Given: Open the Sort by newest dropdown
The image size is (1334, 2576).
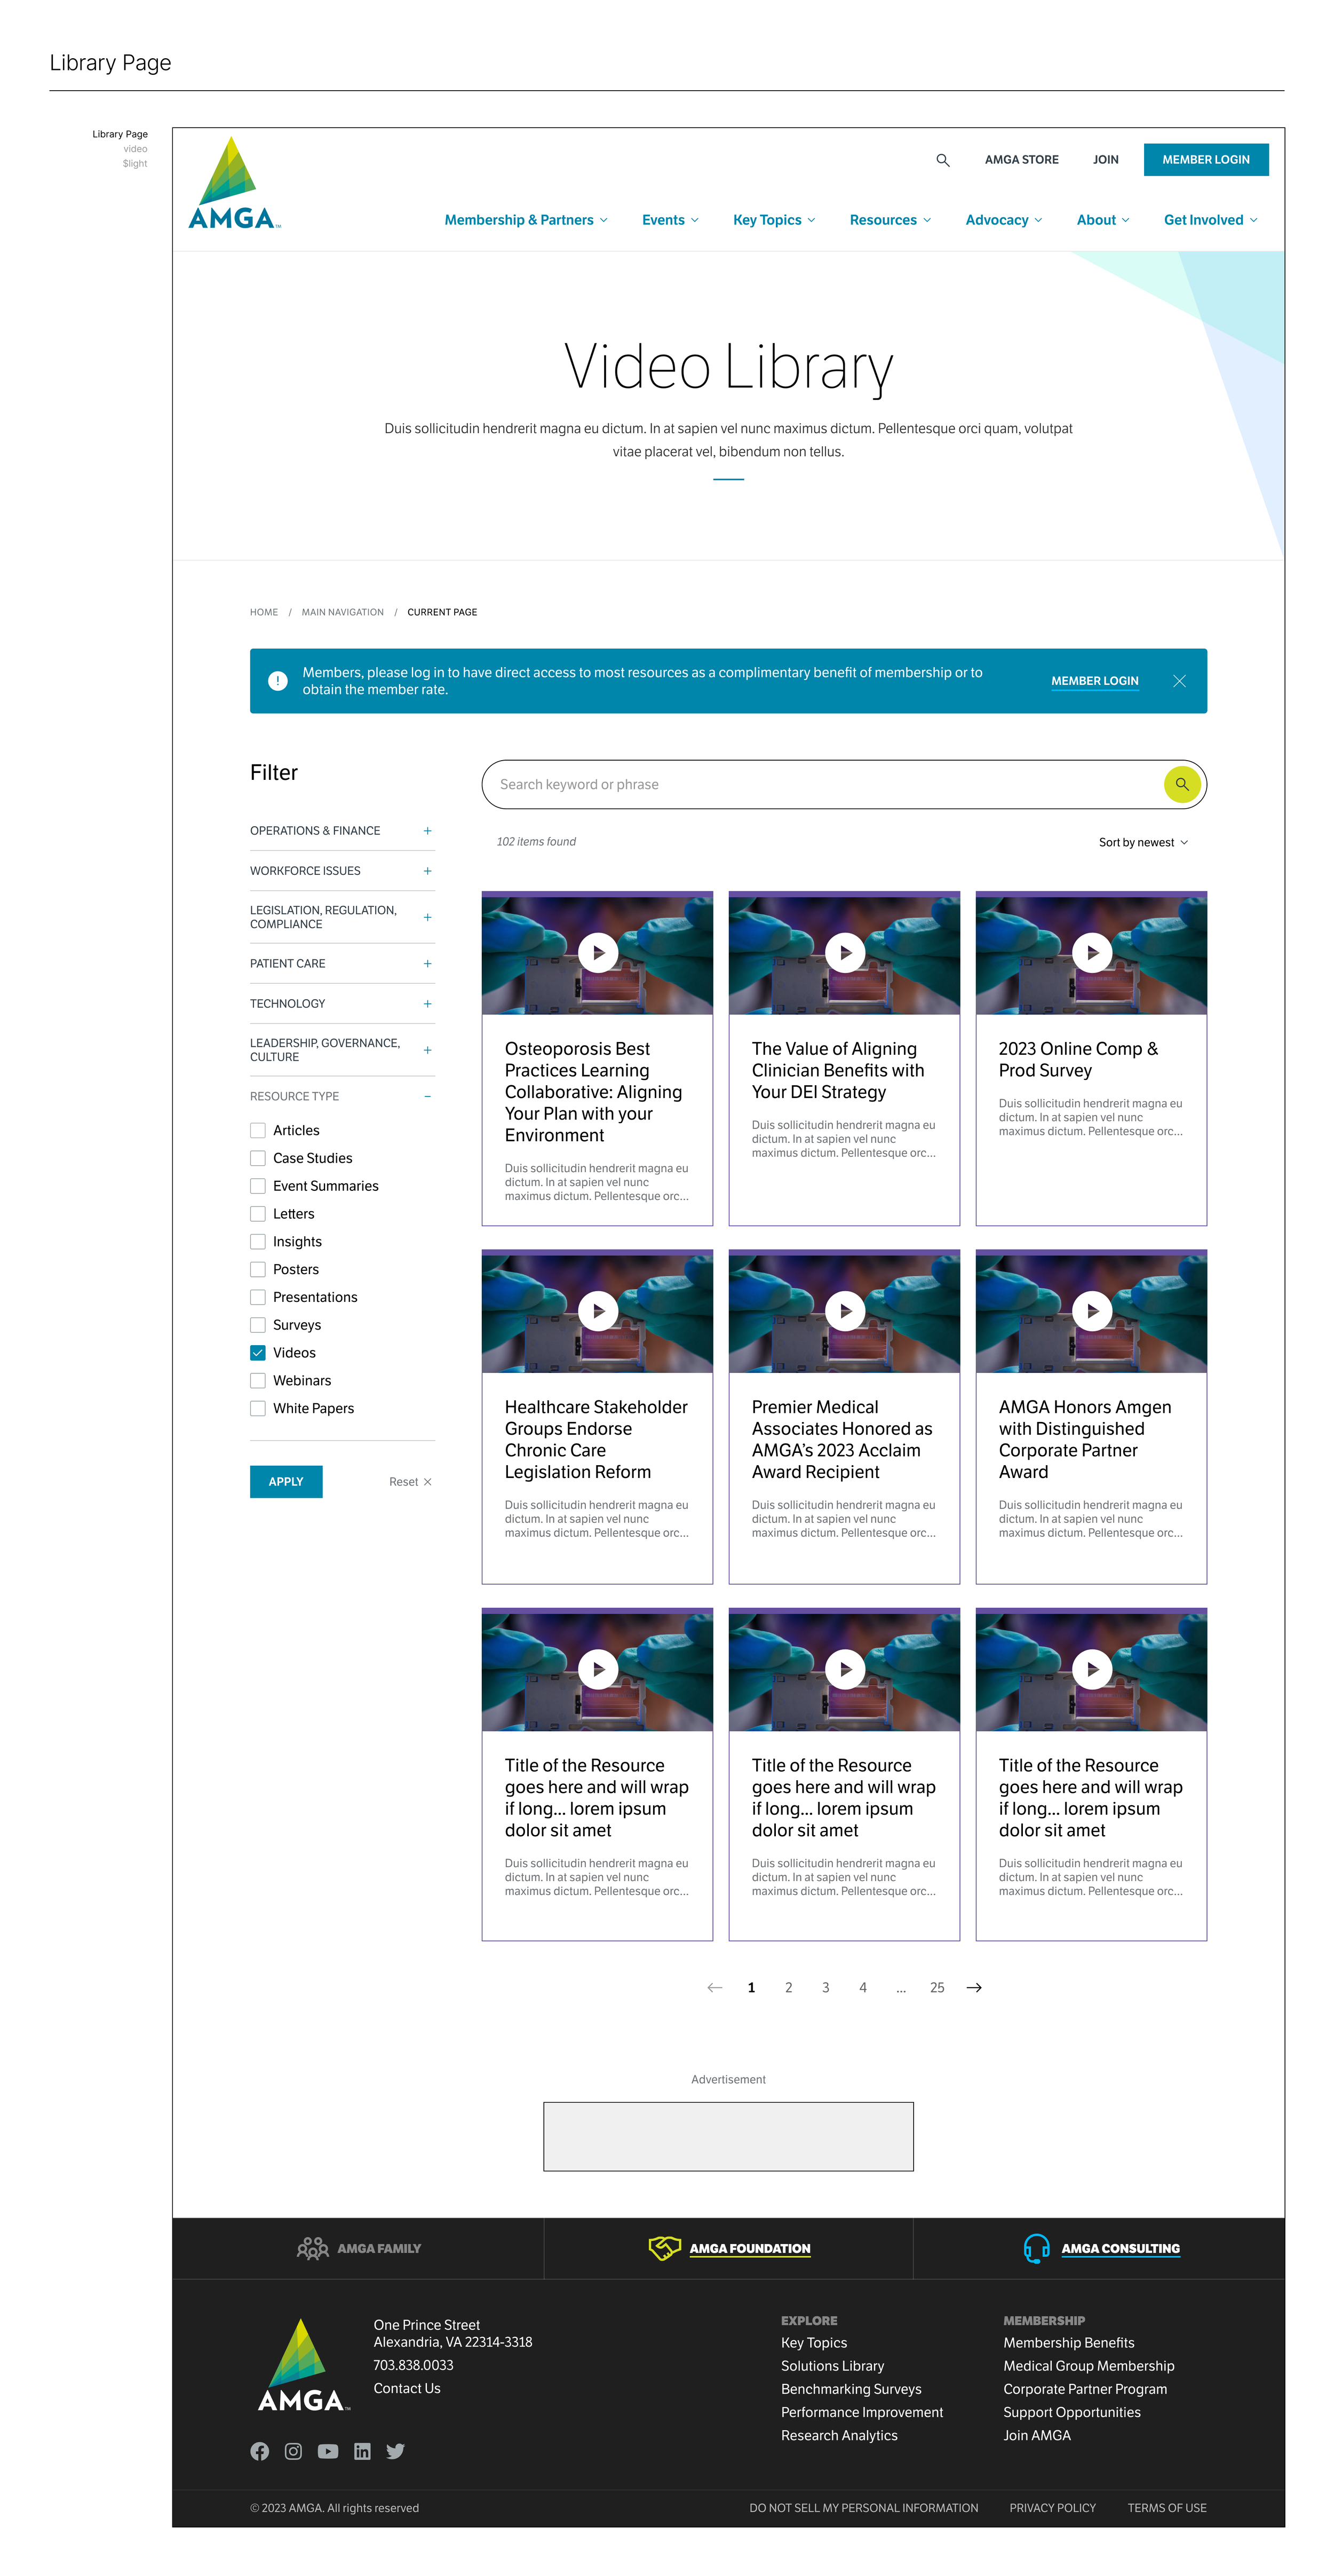Looking at the screenshot, I should (1143, 842).
